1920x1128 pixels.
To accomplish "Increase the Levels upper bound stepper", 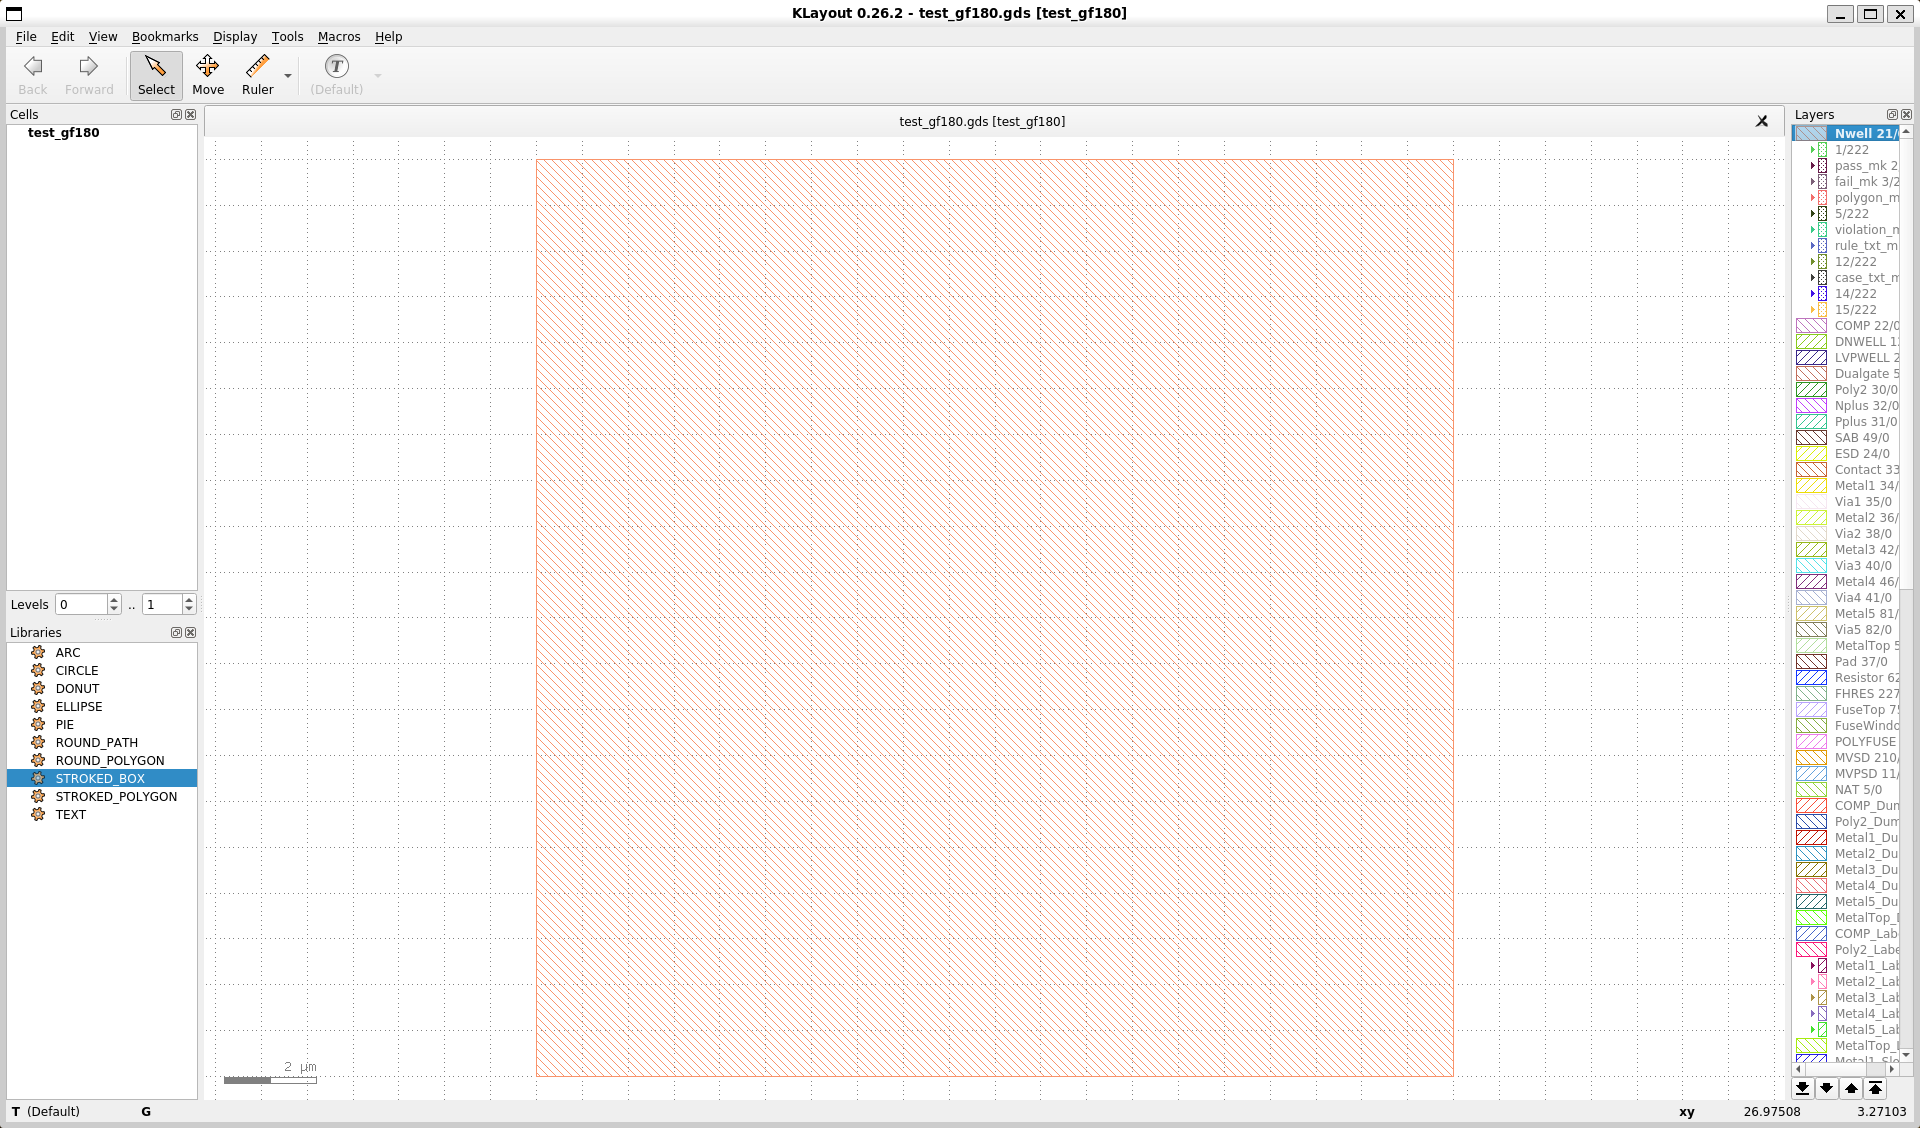I will [189, 599].
